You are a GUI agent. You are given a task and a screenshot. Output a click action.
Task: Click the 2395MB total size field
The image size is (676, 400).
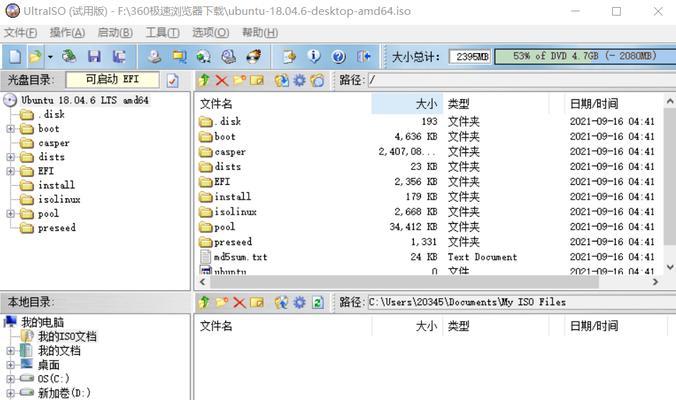[x=470, y=57]
